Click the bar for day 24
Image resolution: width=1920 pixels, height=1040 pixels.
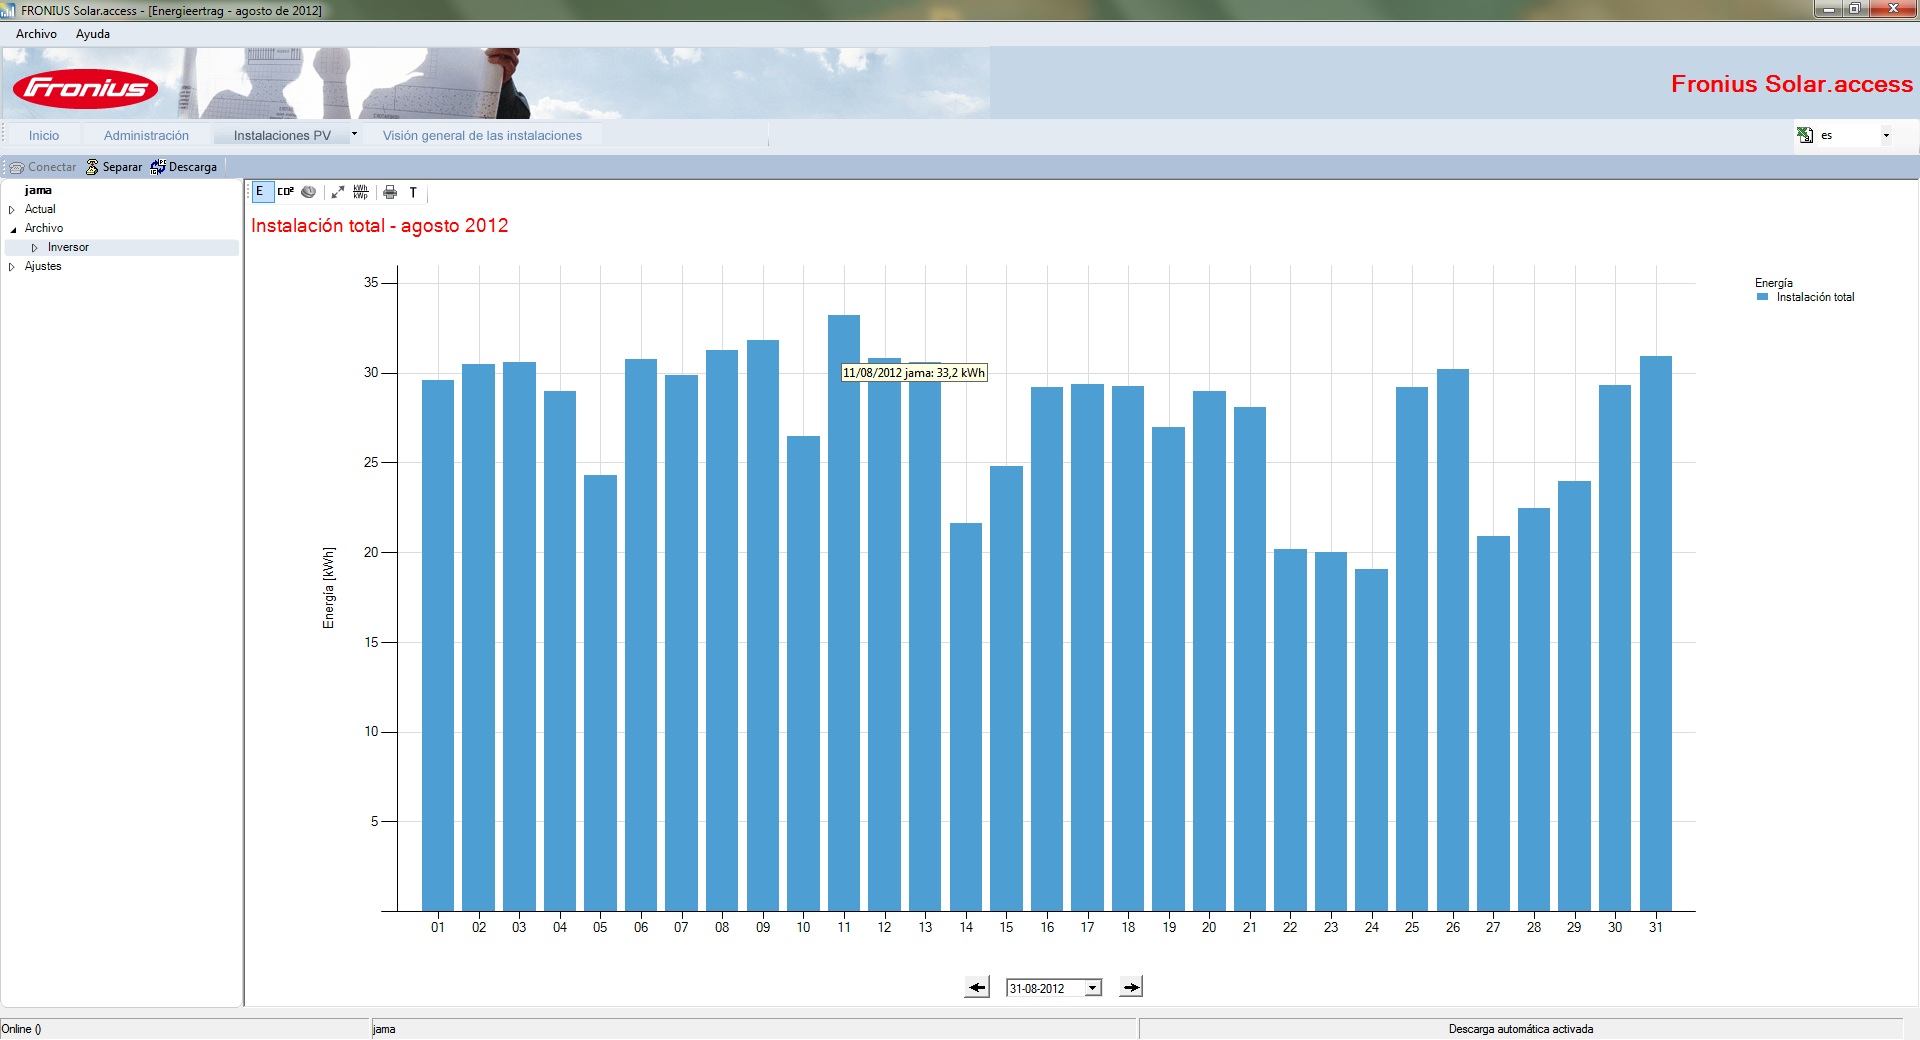[x=1371, y=740]
